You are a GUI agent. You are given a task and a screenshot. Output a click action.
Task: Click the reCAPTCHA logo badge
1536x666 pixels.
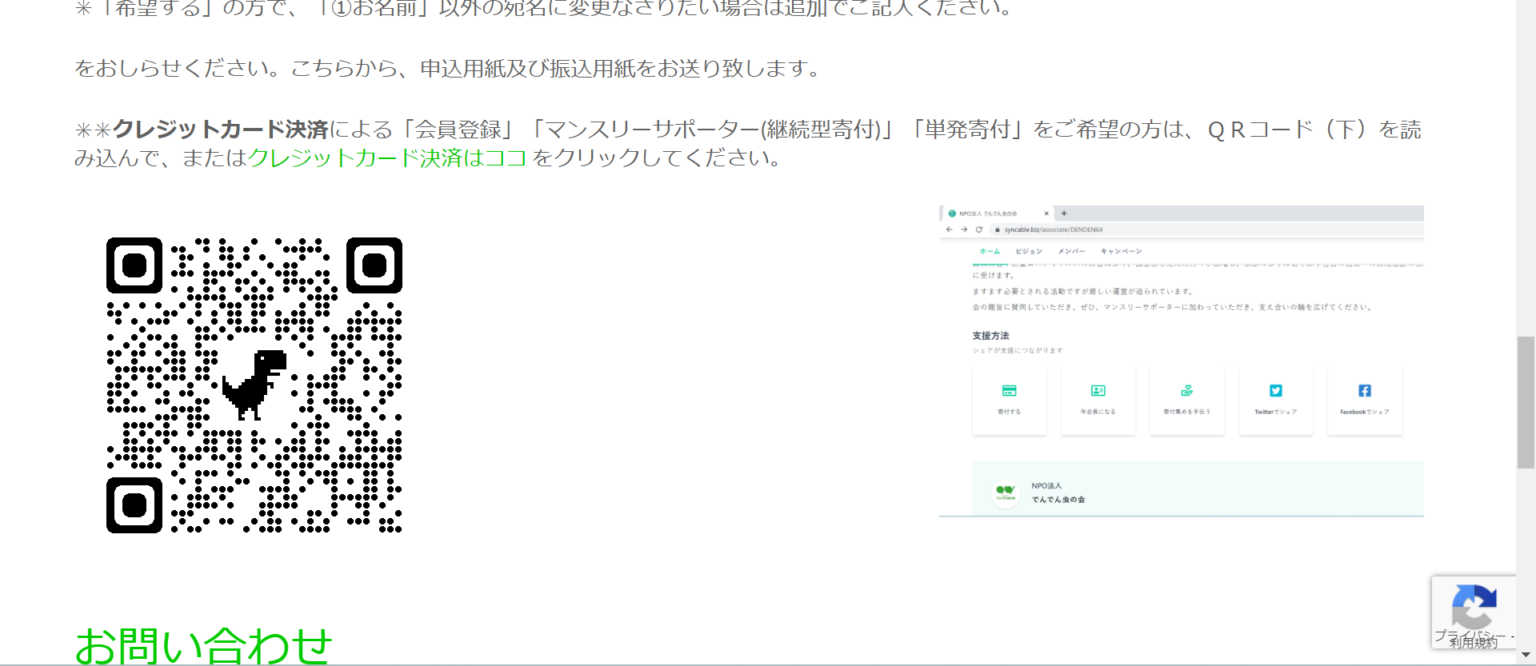[x=1473, y=606]
